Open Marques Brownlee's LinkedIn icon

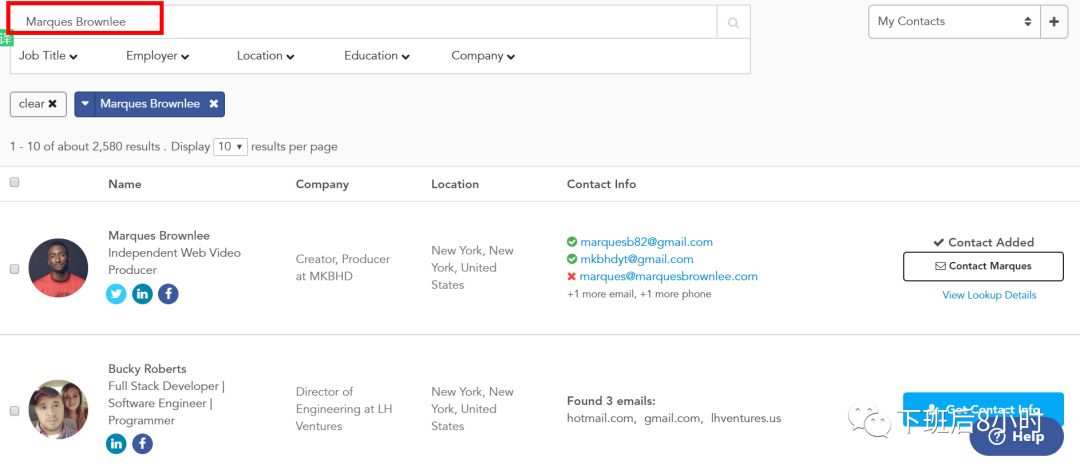pyautogui.click(x=143, y=293)
